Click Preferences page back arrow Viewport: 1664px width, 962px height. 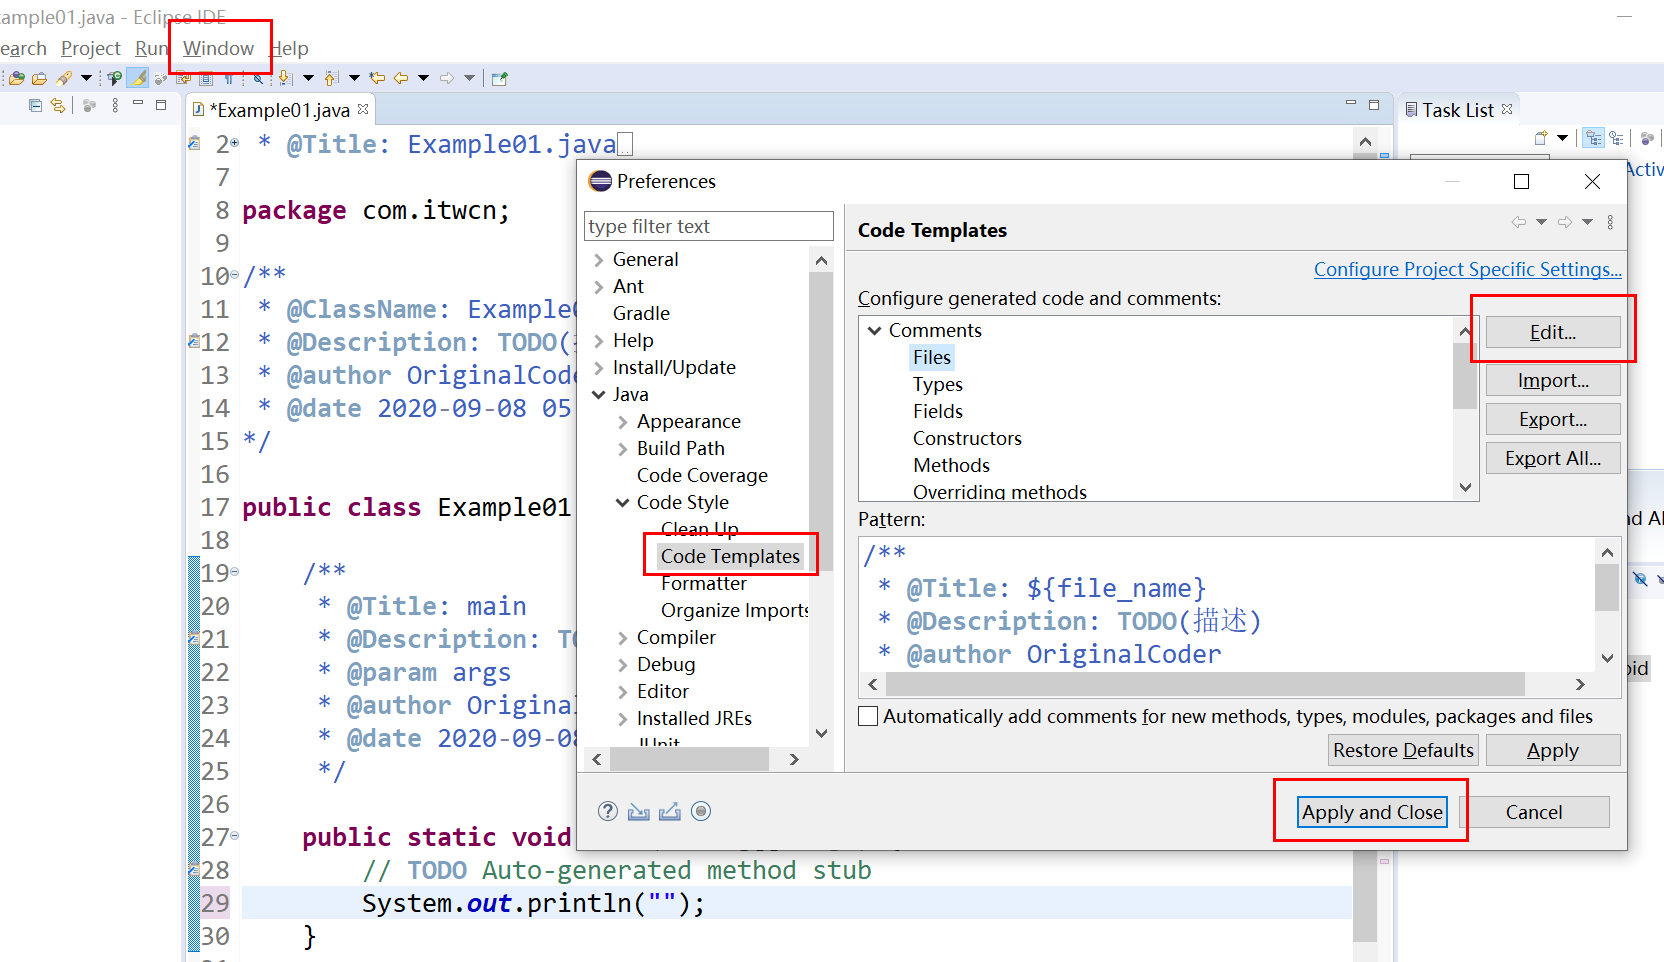coord(1519,222)
